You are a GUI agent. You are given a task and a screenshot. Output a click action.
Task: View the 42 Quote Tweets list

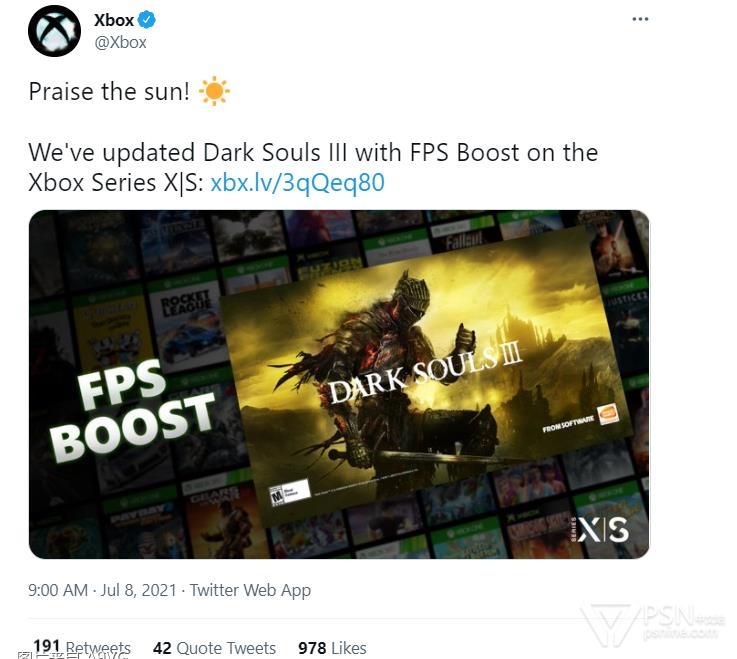pos(214,648)
